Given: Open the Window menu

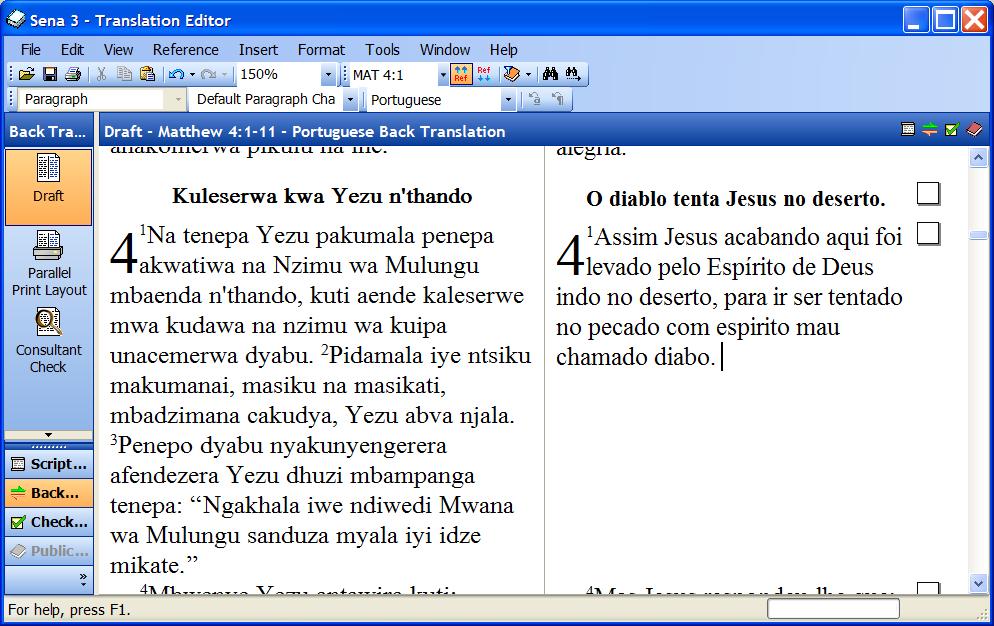Looking at the screenshot, I should coord(445,49).
